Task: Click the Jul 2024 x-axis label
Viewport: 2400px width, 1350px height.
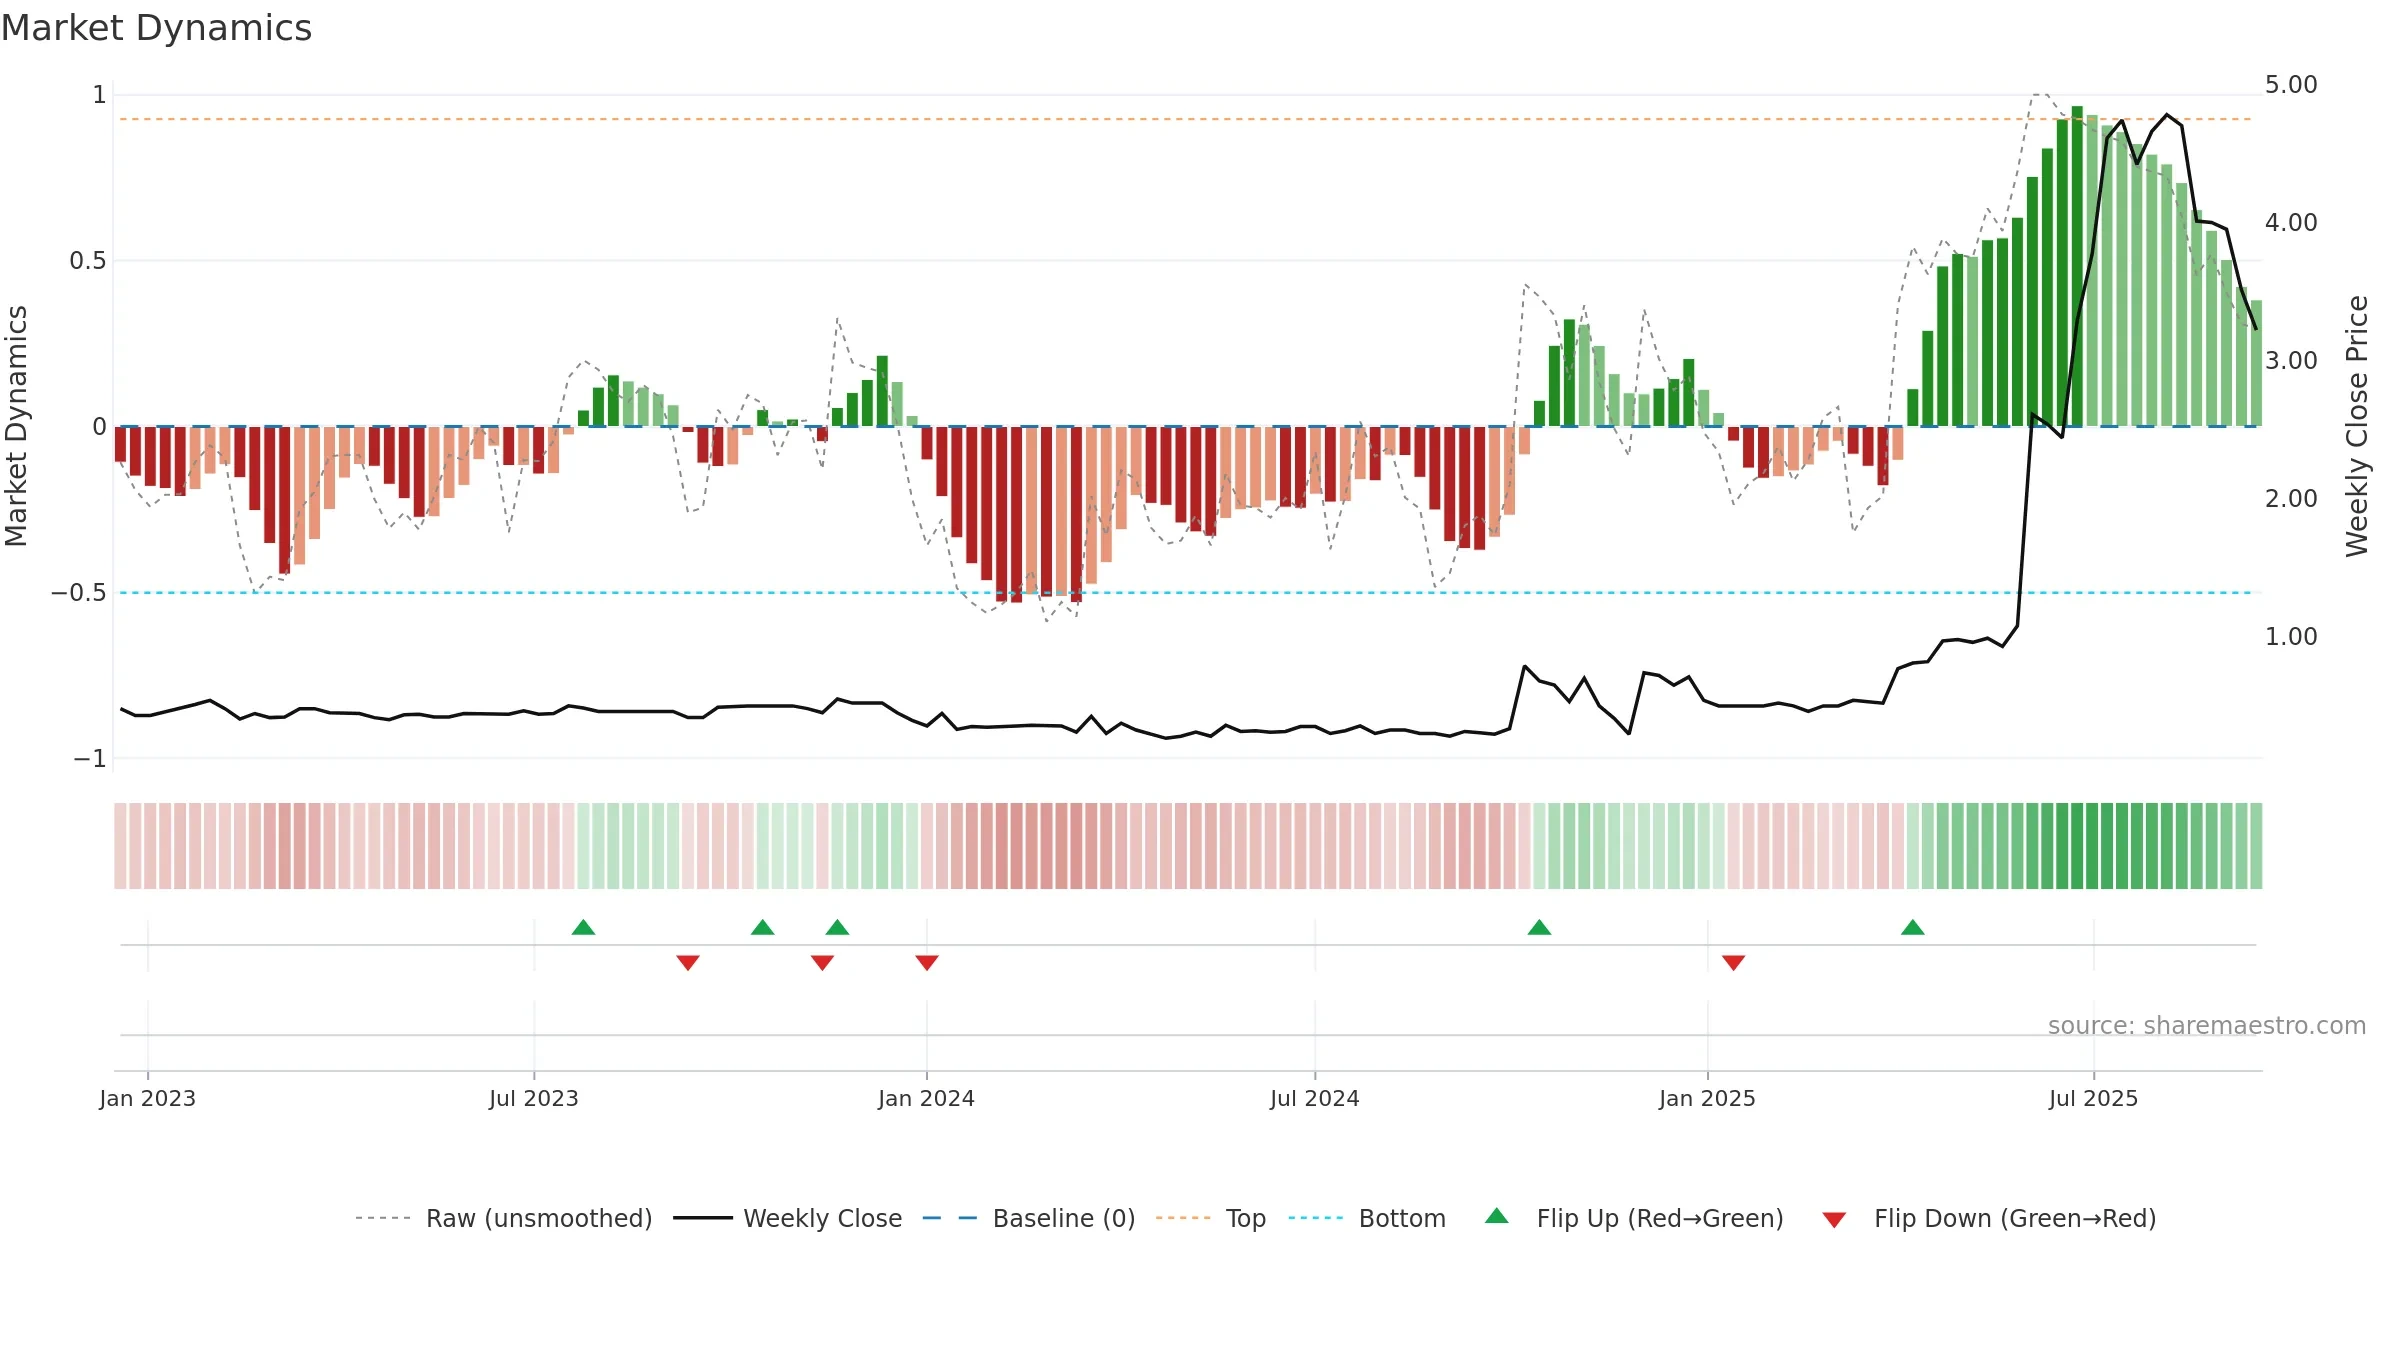Action: tap(1315, 1098)
